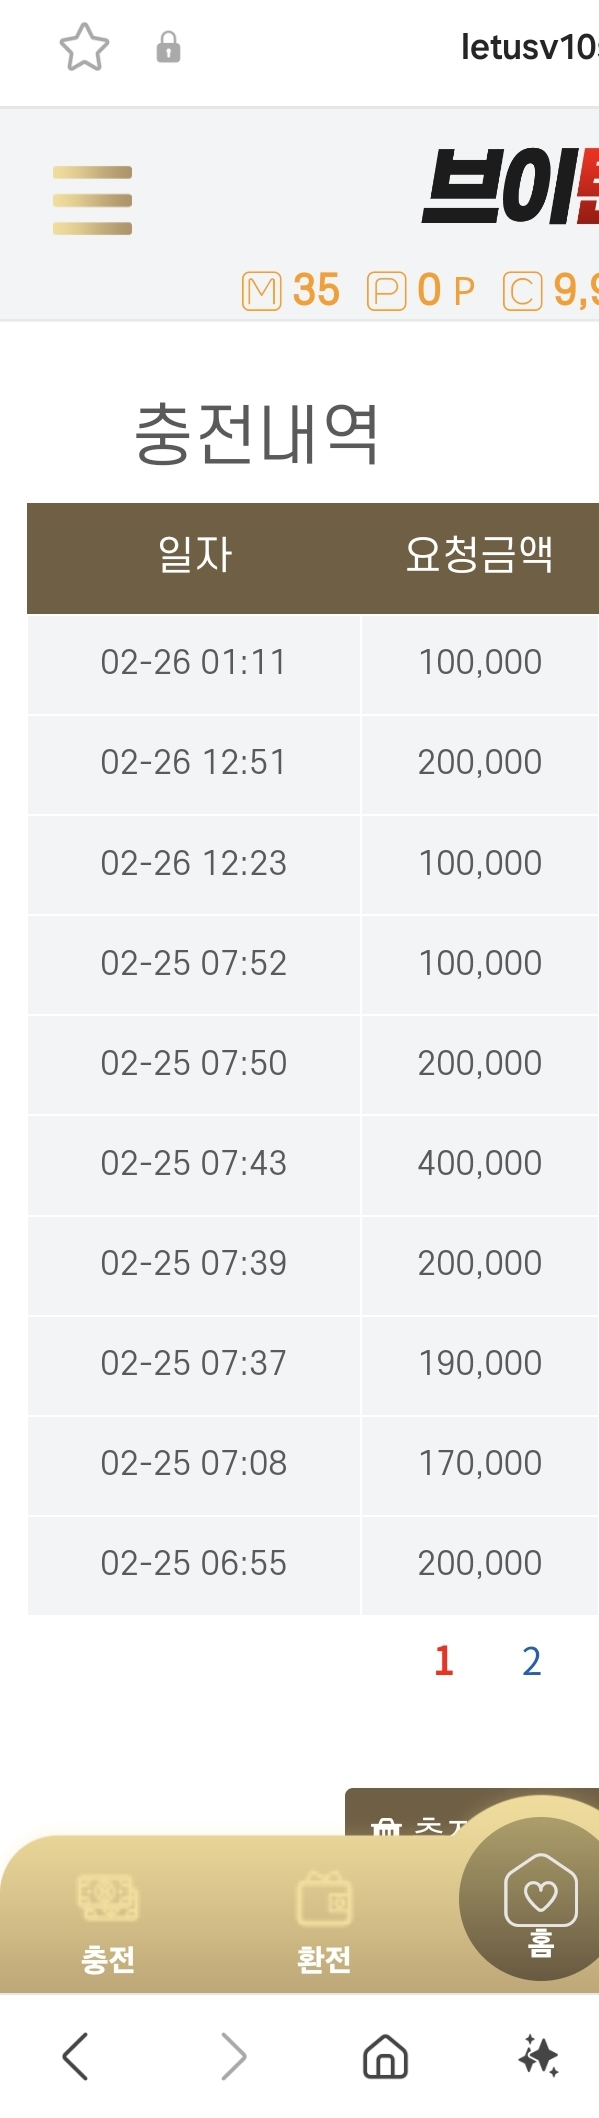599x2118 pixels.
Task: Tap the M message count icon
Action: [x=262, y=291]
